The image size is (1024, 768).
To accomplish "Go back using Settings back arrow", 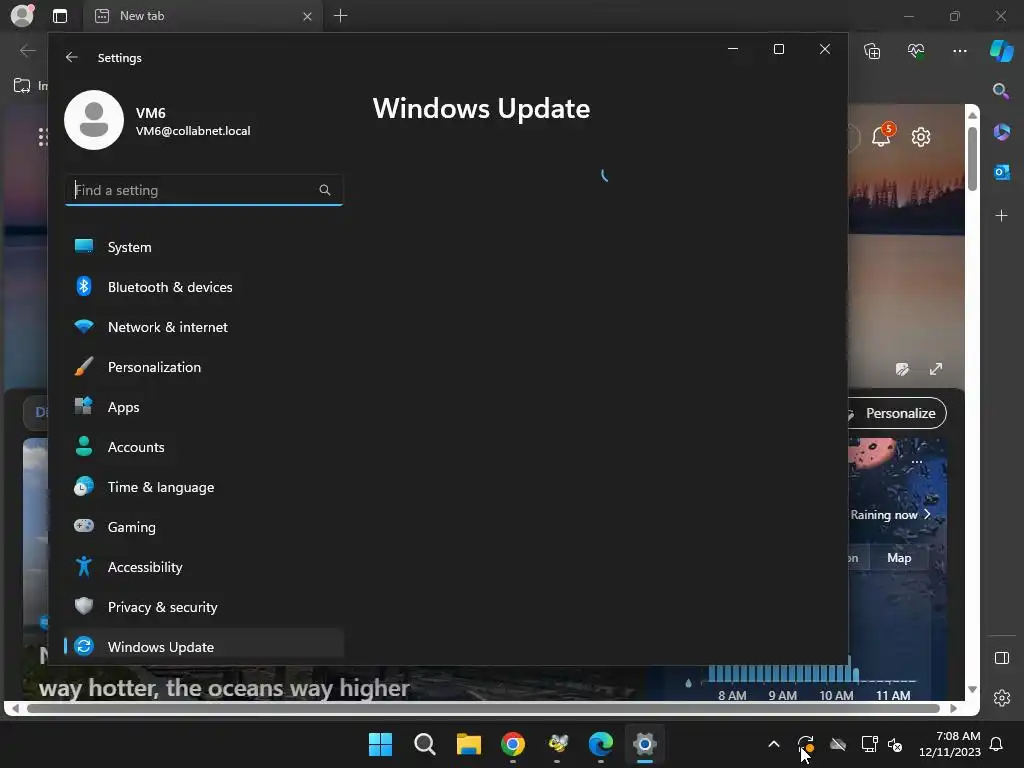I will [x=72, y=57].
